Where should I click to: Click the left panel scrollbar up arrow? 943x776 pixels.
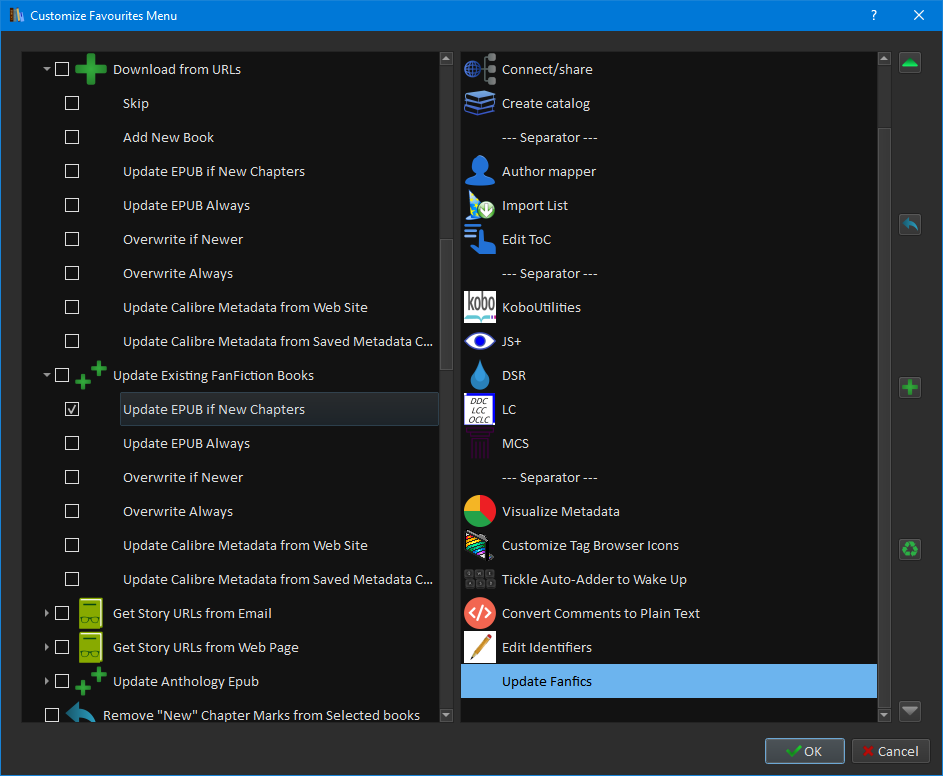click(x=446, y=58)
